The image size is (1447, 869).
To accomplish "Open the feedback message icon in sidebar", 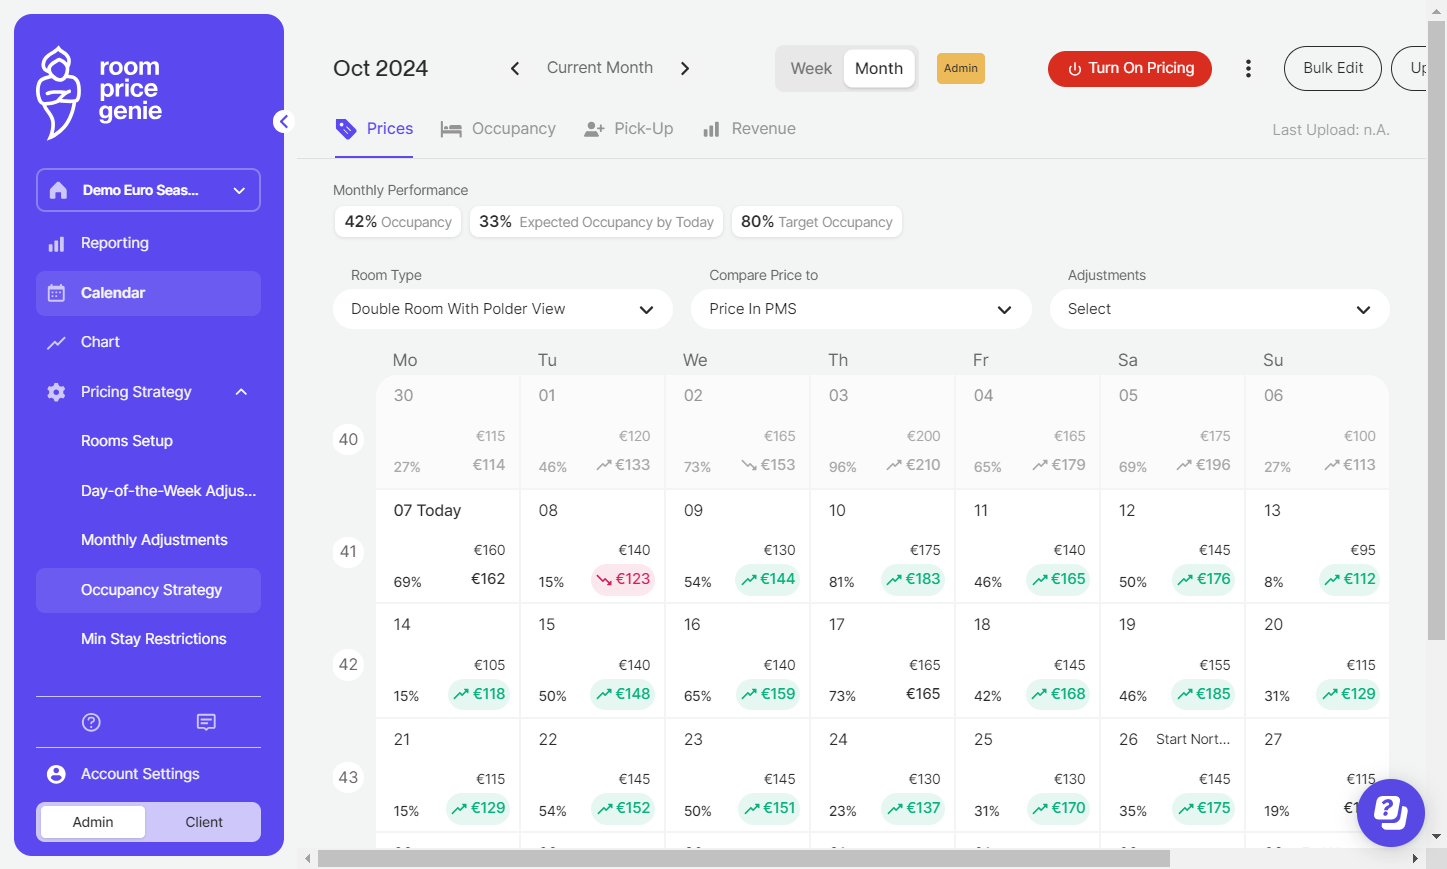I will pos(206,722).
